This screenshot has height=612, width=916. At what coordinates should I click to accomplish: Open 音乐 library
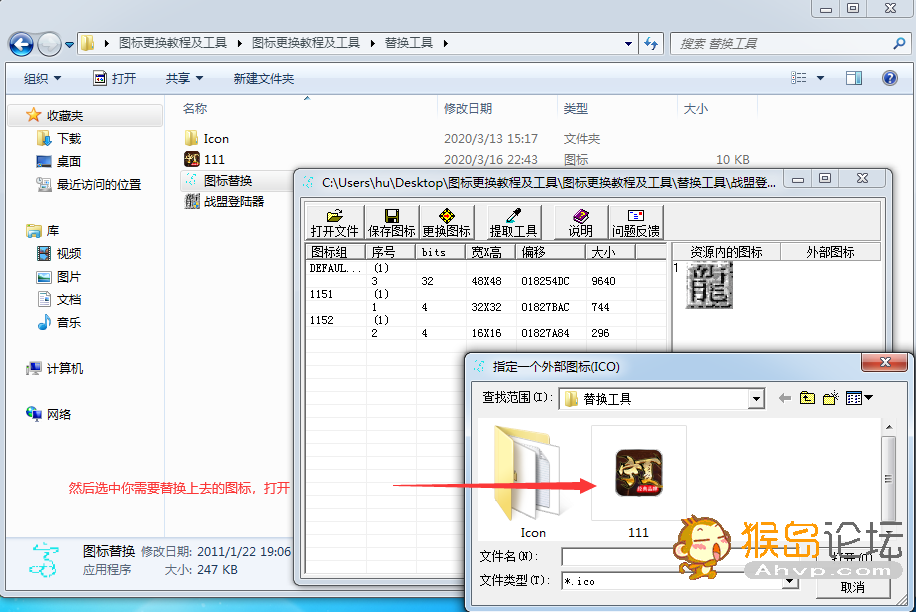69,322
